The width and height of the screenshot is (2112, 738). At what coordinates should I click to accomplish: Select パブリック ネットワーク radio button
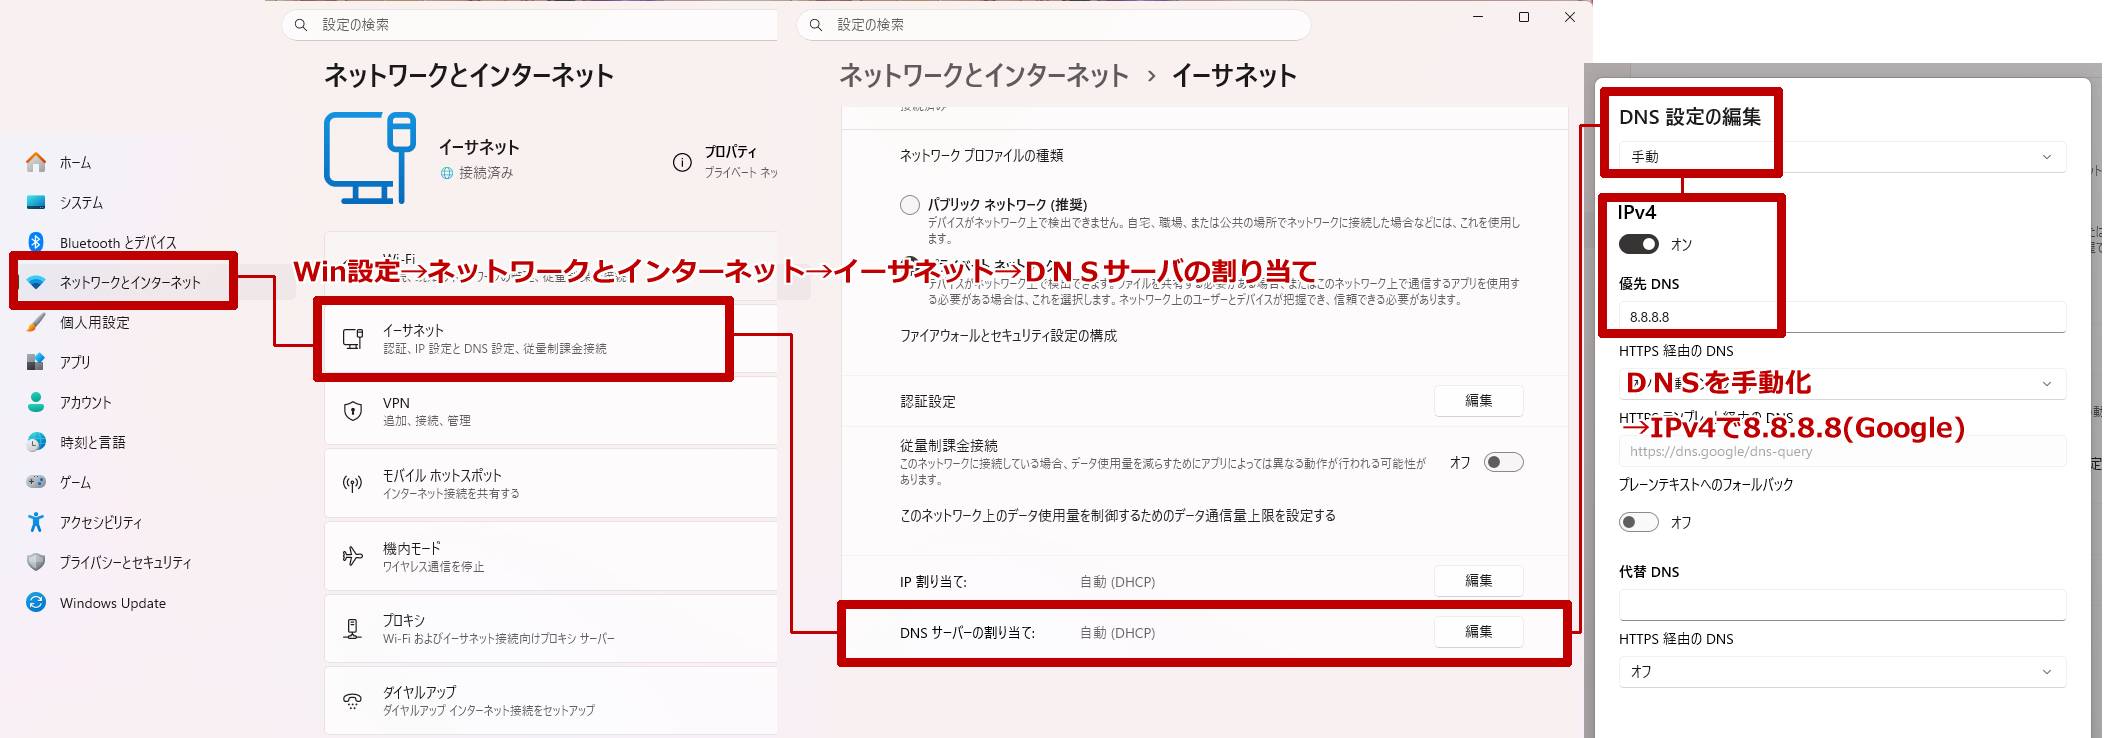(910, 205)
